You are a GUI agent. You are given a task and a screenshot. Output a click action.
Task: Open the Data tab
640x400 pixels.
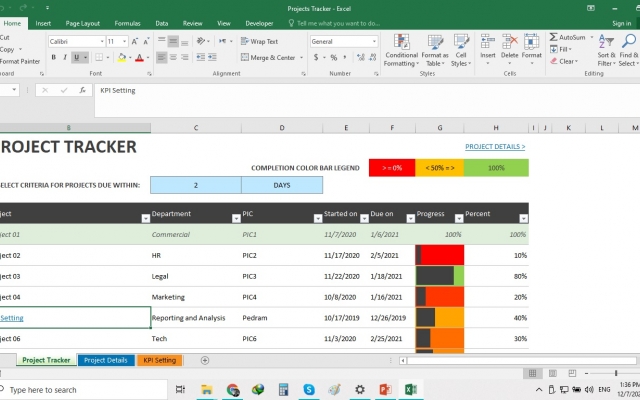point(162,23)
